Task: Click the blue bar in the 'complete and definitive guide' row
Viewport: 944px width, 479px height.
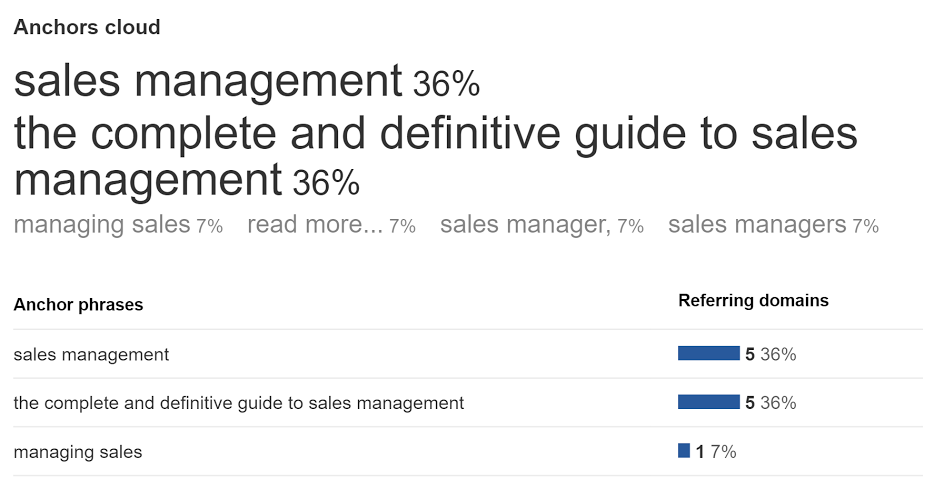Action: [x=708, y=402]
